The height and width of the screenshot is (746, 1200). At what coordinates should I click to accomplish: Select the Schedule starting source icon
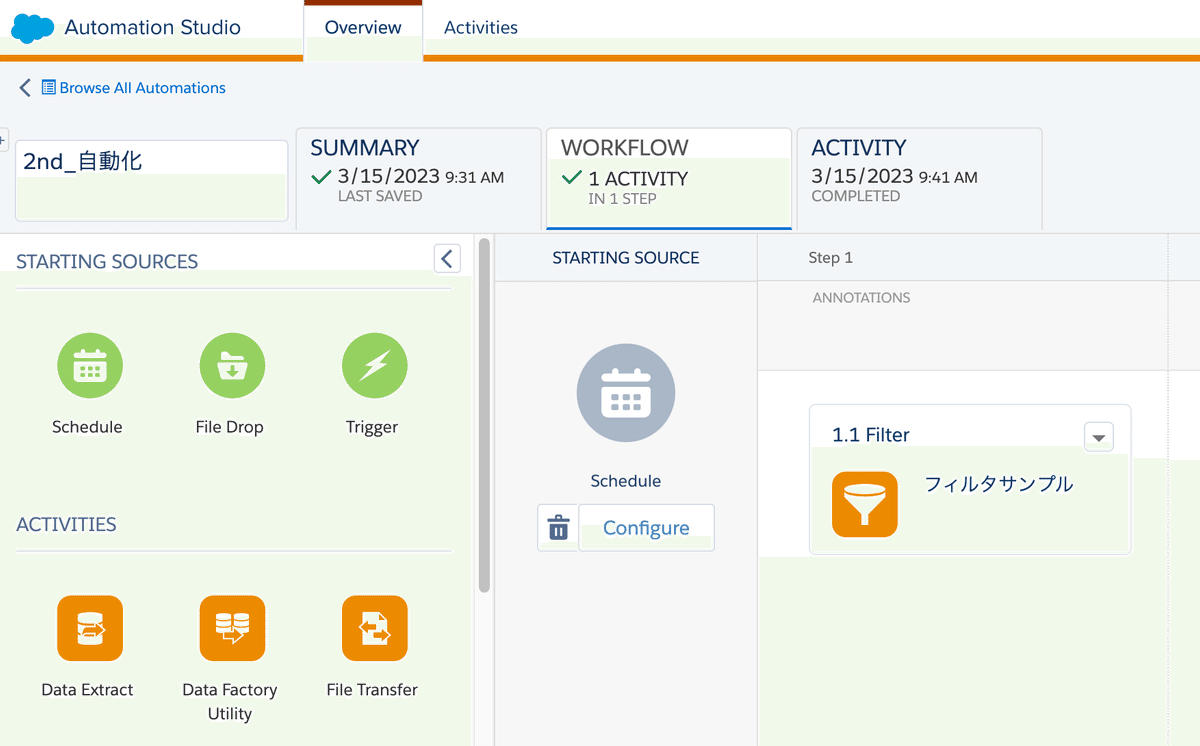(90, 365)
